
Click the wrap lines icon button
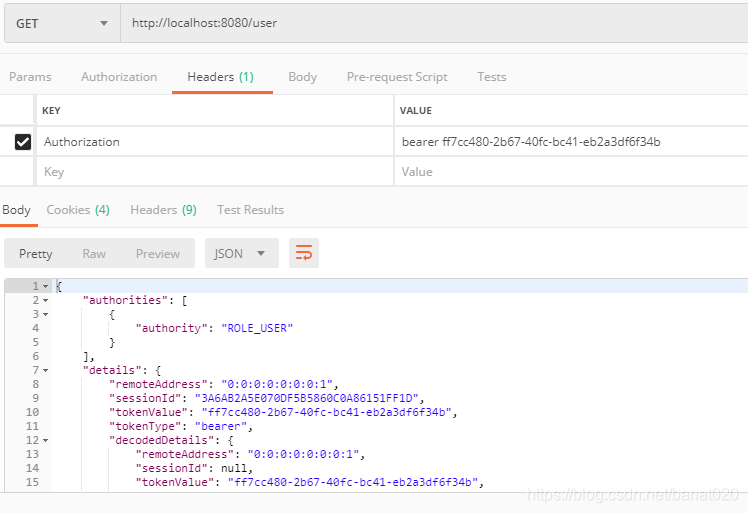pyautogui.click(x=304, y=253)
